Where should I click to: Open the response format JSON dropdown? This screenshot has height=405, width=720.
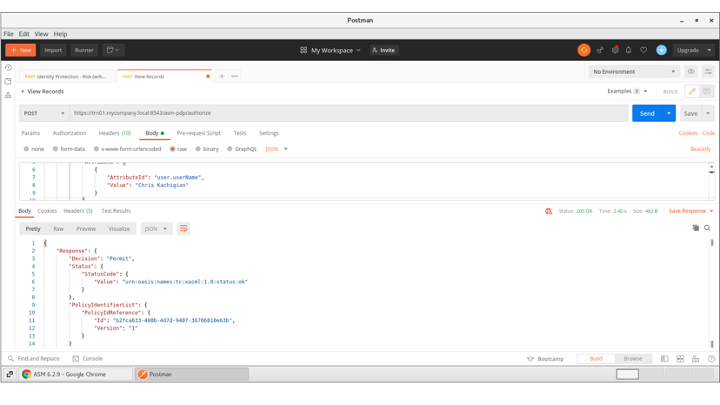[156, 229]
